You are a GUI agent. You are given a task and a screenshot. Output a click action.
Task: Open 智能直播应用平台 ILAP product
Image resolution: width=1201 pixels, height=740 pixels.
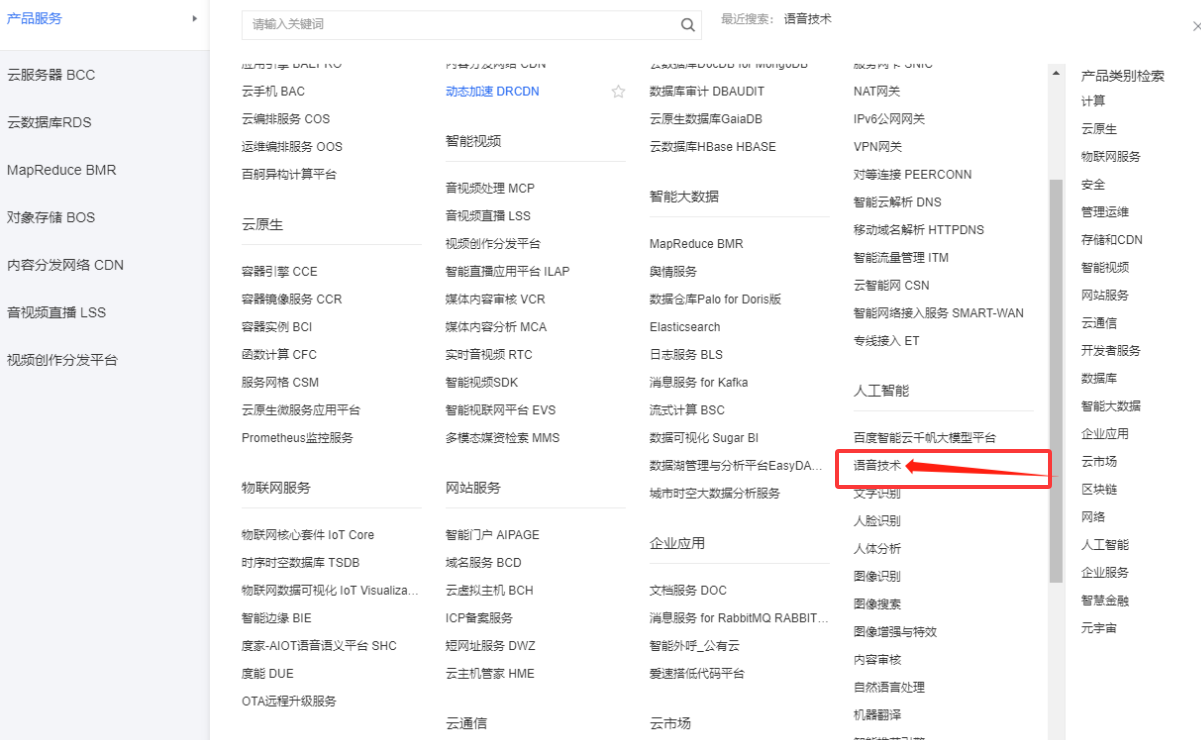[x=507, y=272]
